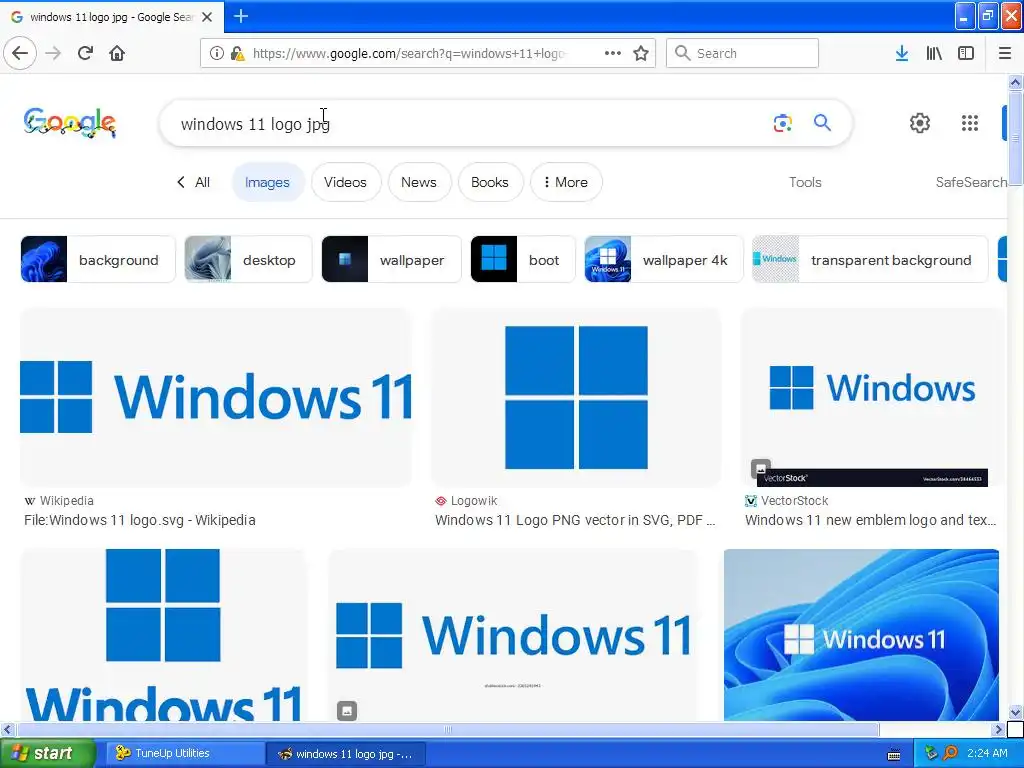
Task: Click vertical scrollbar up arrow
Action: click(1015, 82)
